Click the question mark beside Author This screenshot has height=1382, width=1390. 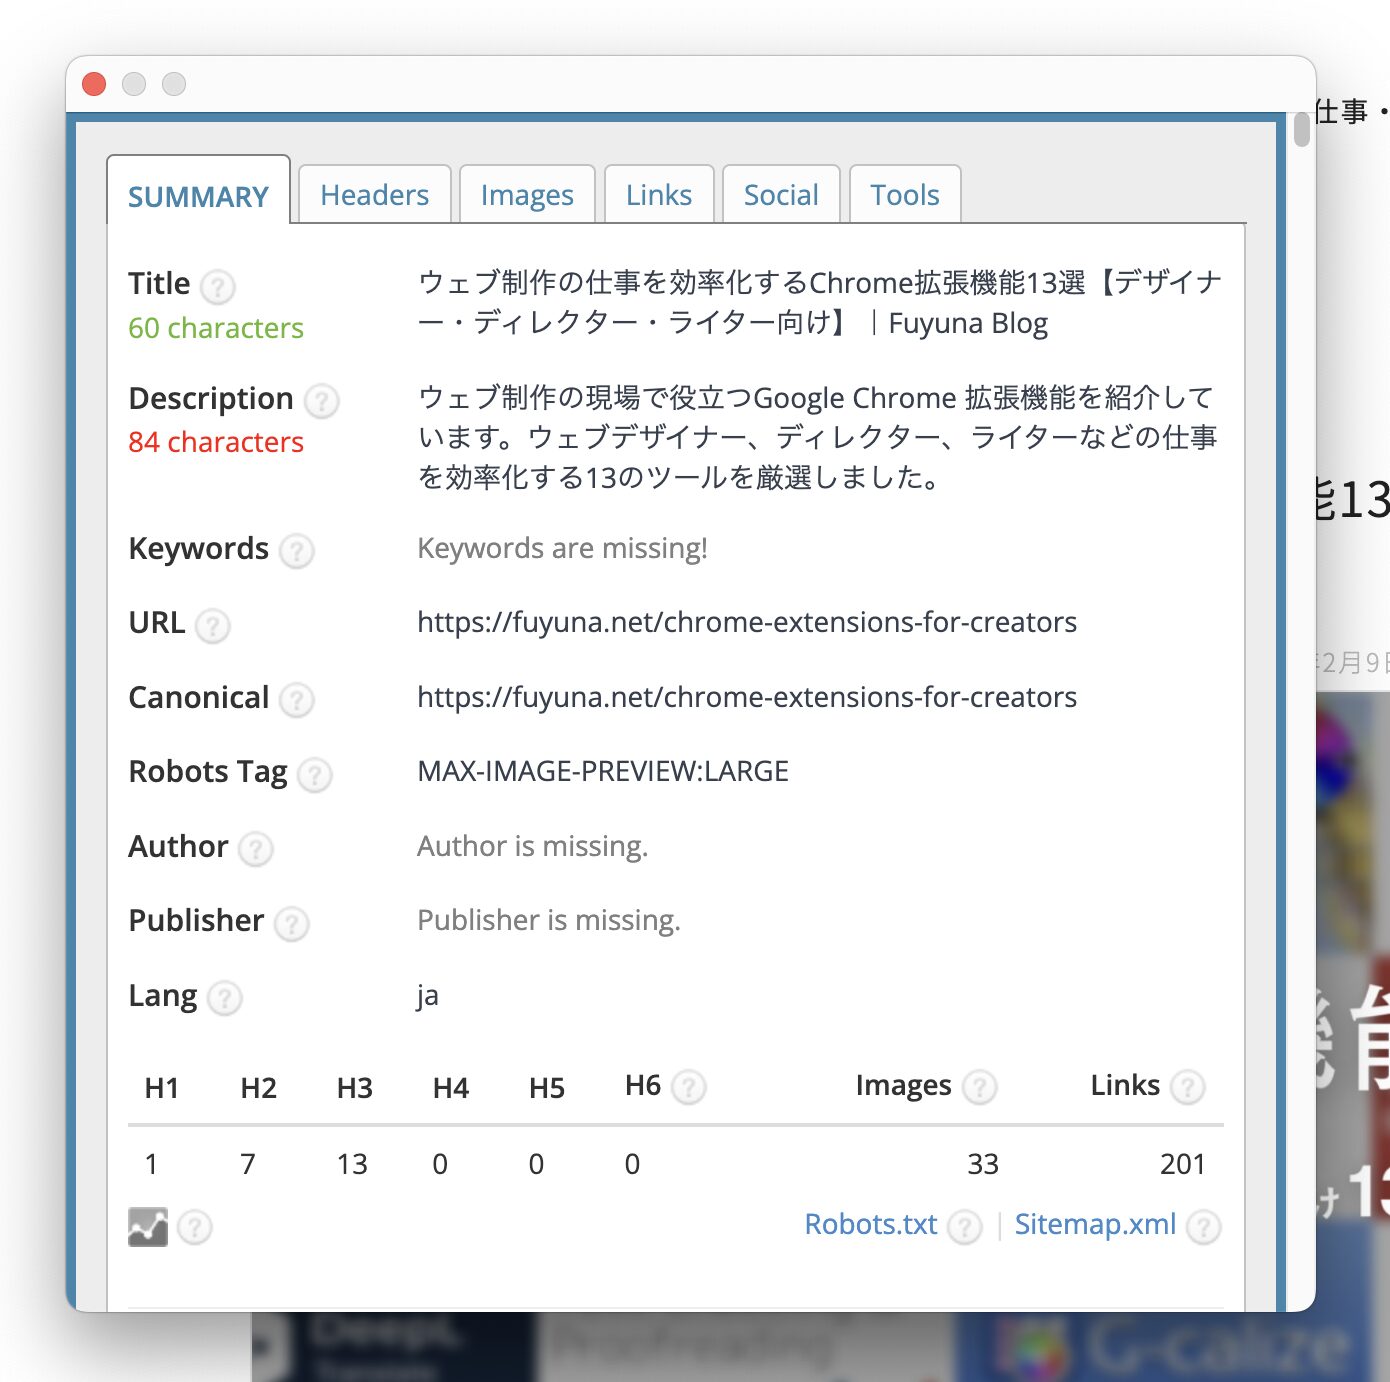(255, 849)
